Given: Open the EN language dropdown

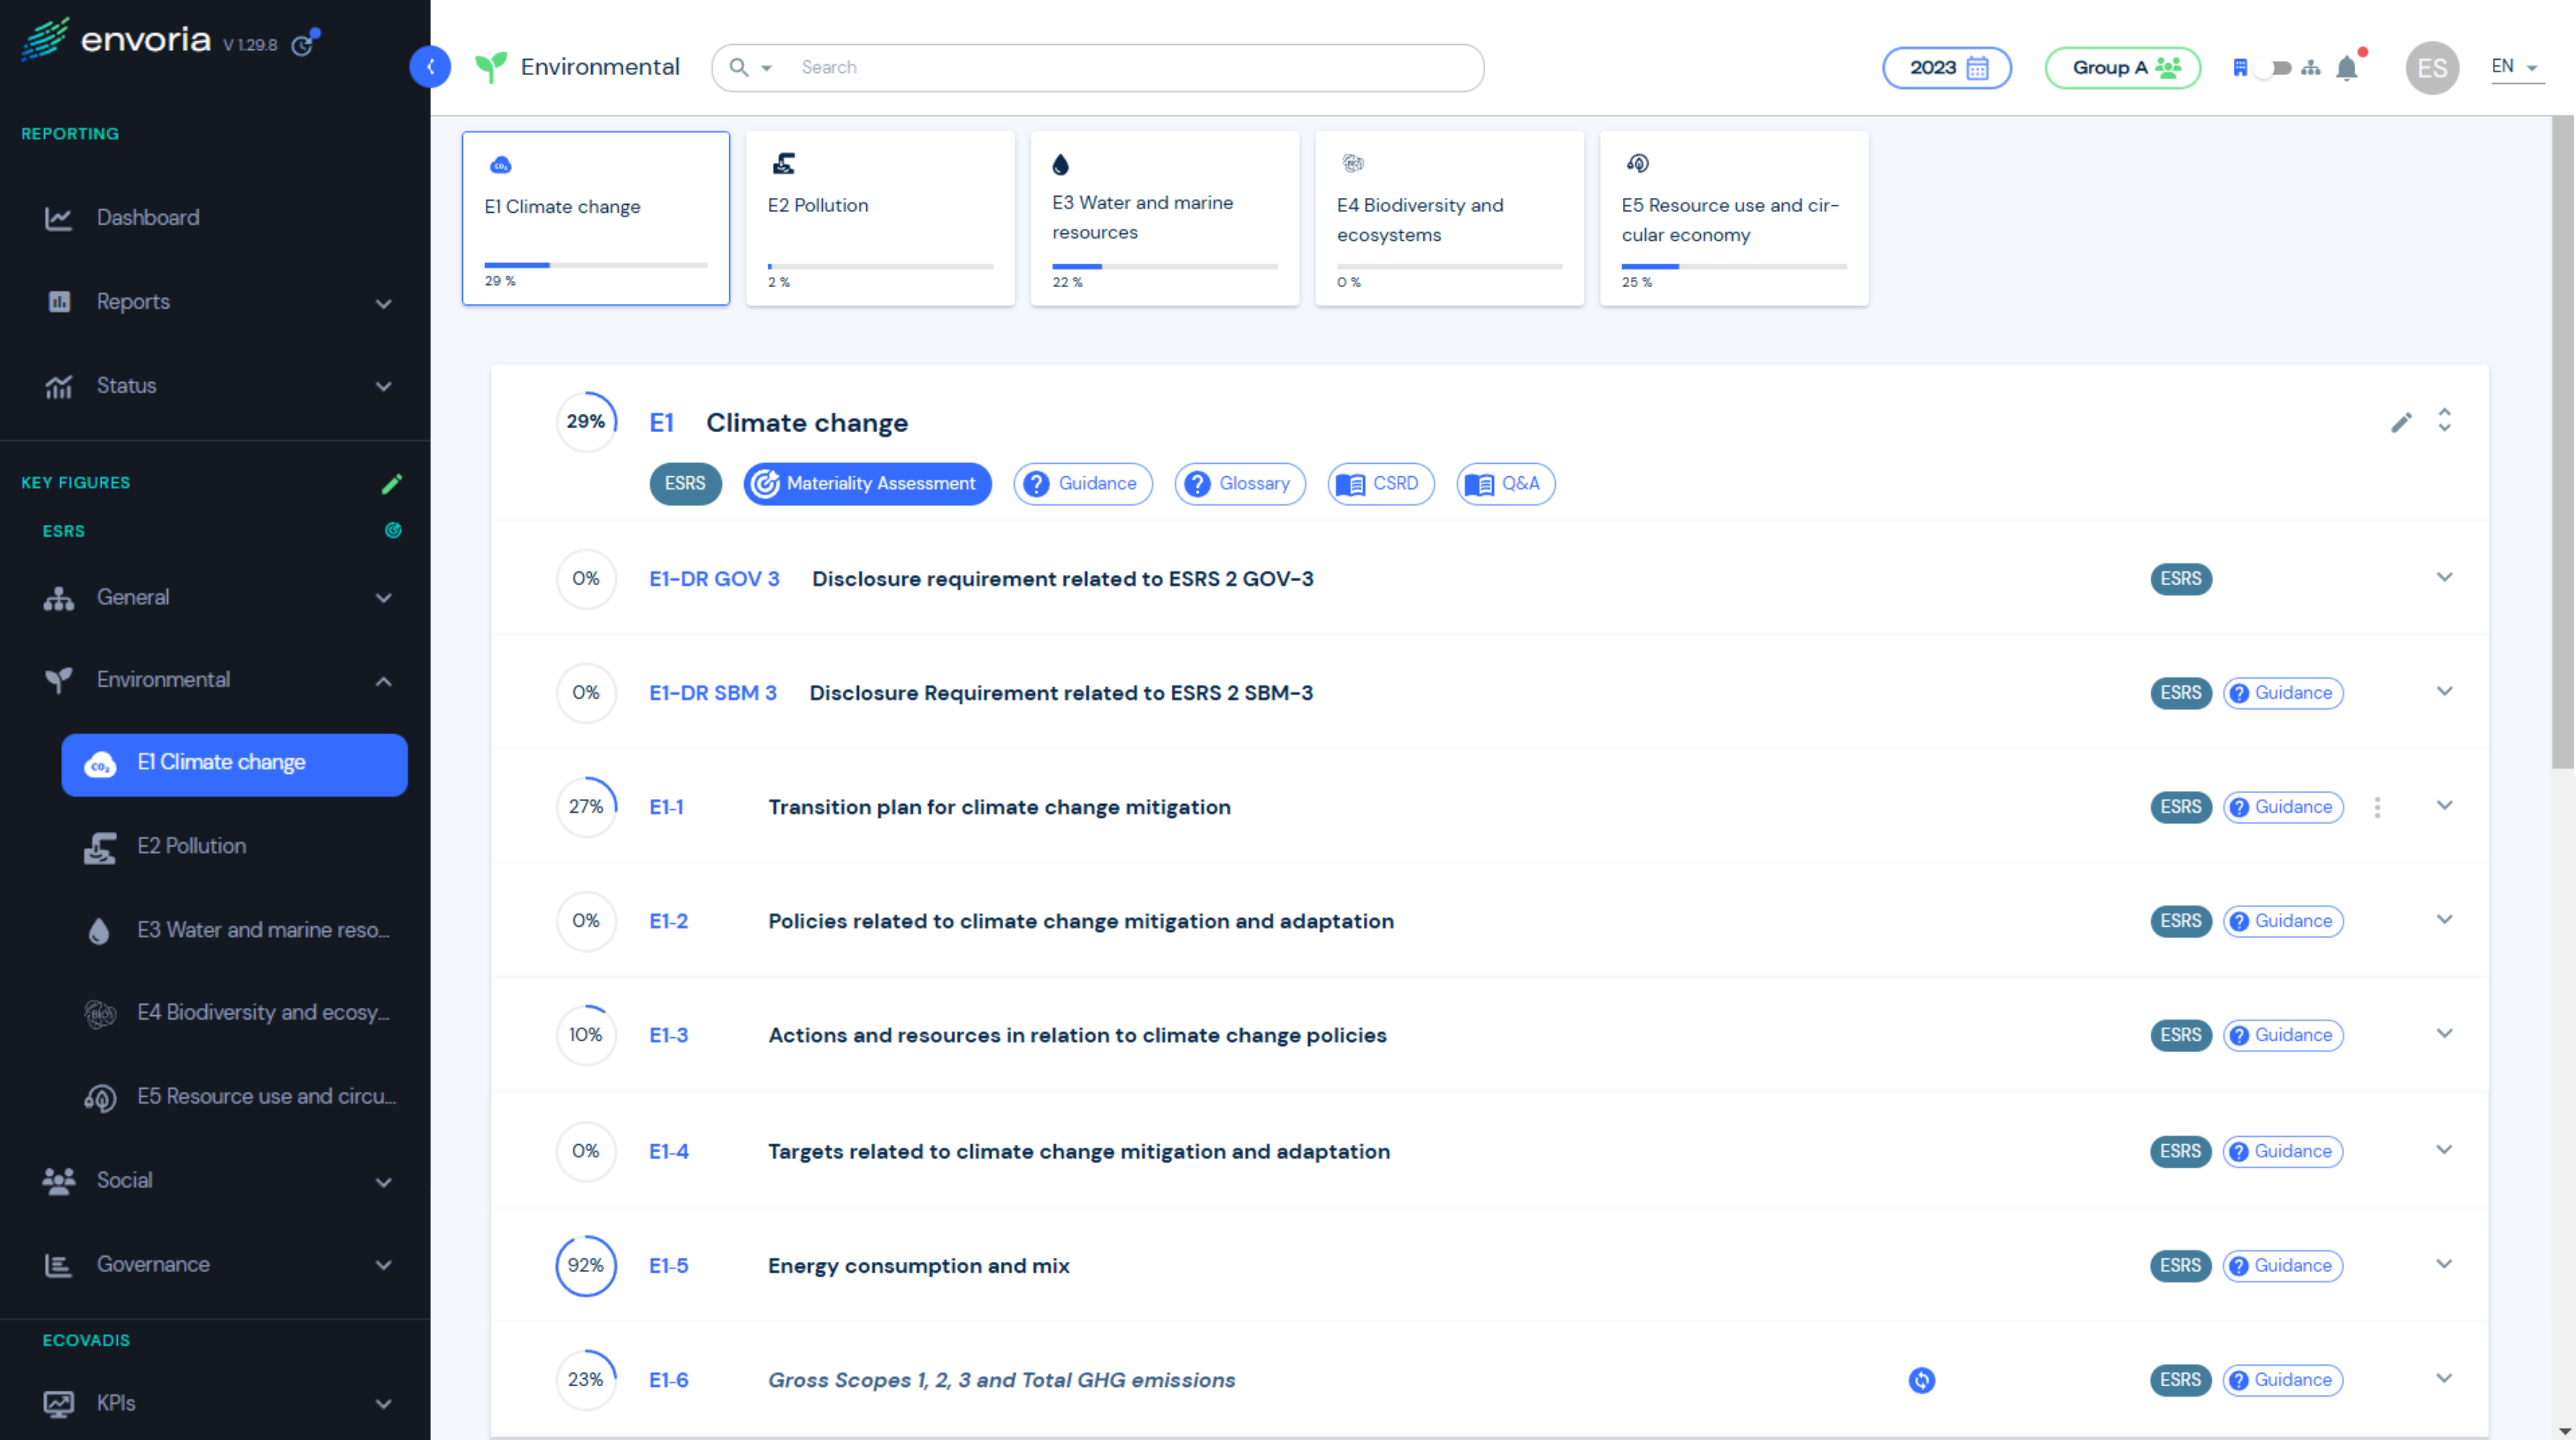Looking at the screenshot, I should [x=2513, y=66].
